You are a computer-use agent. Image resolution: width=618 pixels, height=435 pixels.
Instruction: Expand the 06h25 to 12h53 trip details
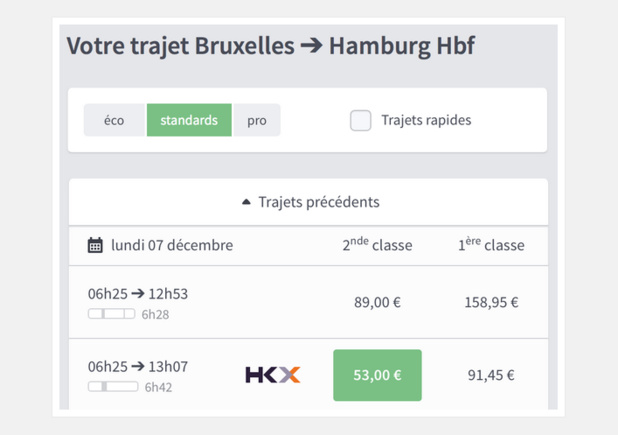point(138,294)
